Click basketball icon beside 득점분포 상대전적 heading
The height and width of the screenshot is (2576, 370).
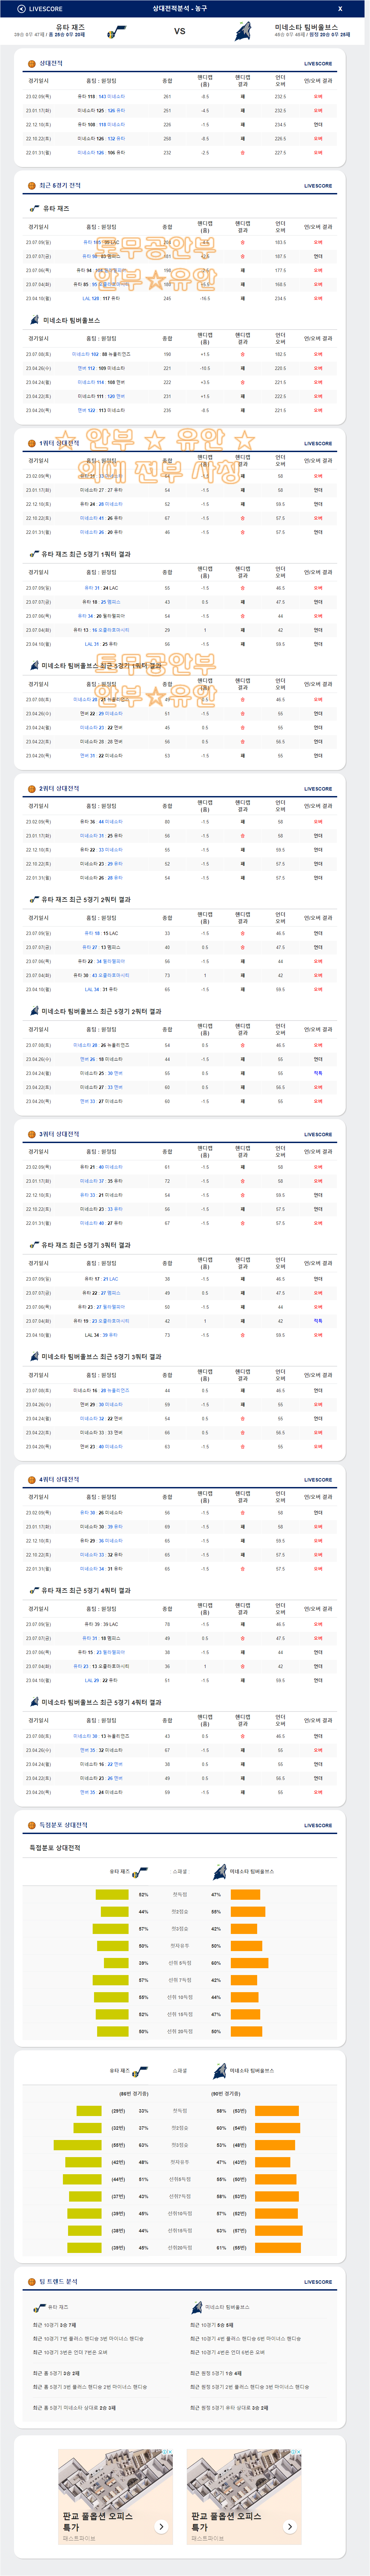(32, 1825)
